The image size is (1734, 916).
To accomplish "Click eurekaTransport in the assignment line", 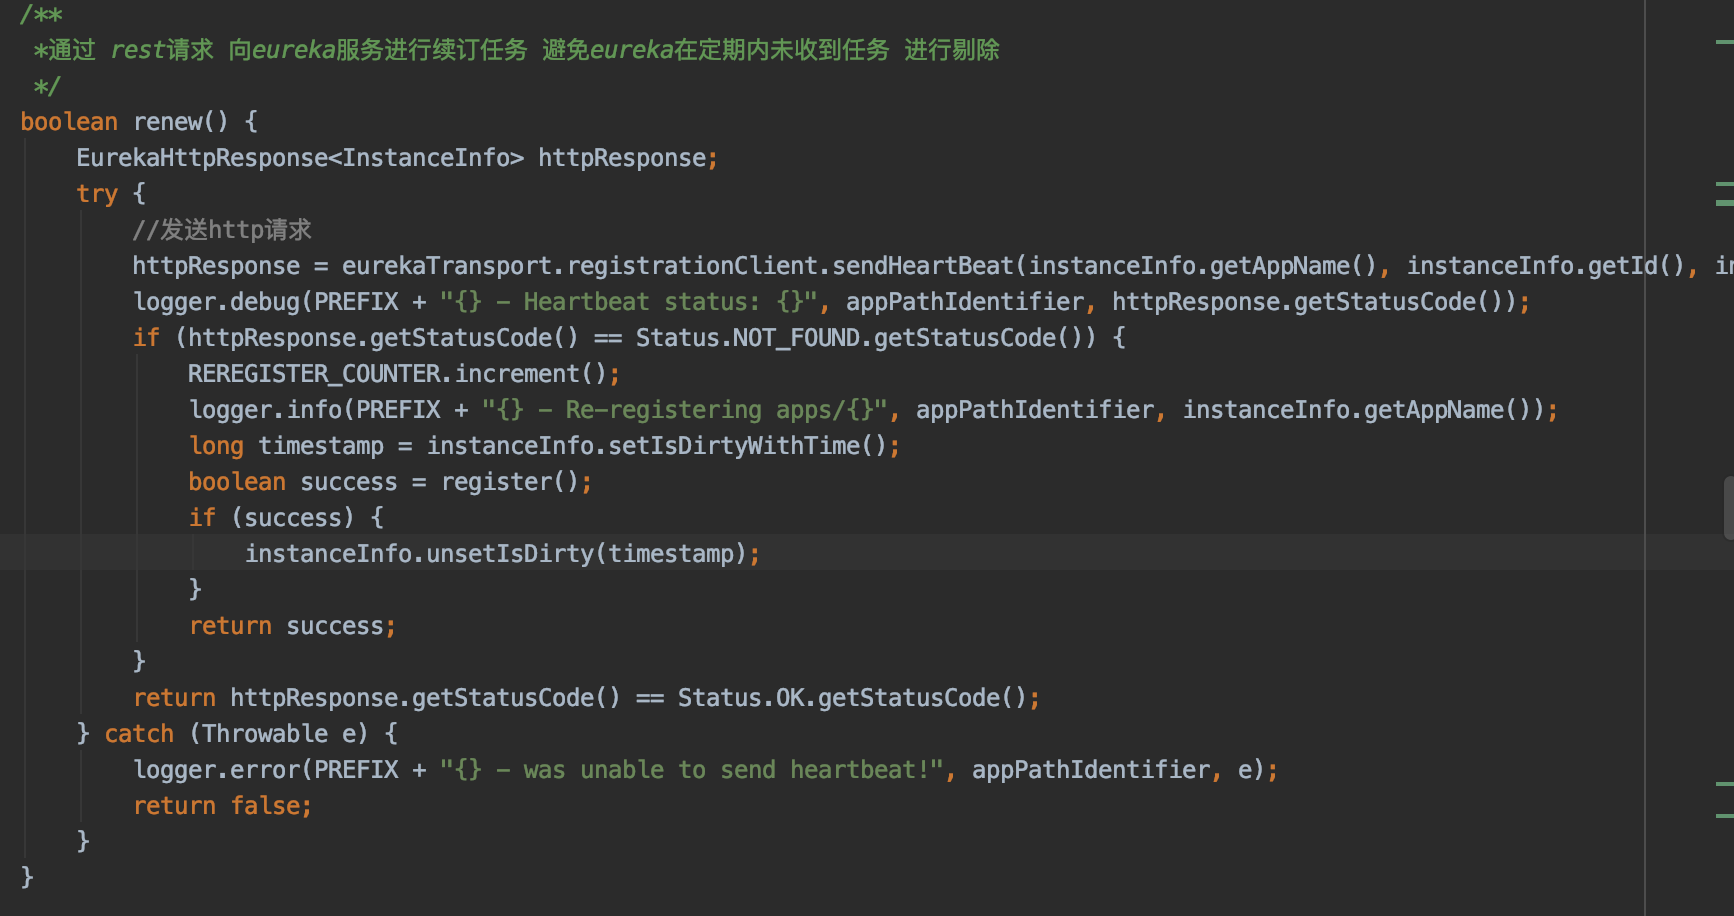I will [x=447, y=266].
